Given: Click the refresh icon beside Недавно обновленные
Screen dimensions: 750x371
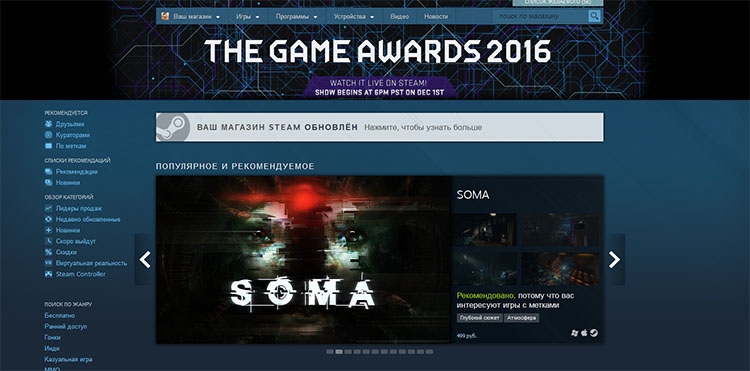Looking at the screenshot, I should click(x=48, y=219).
